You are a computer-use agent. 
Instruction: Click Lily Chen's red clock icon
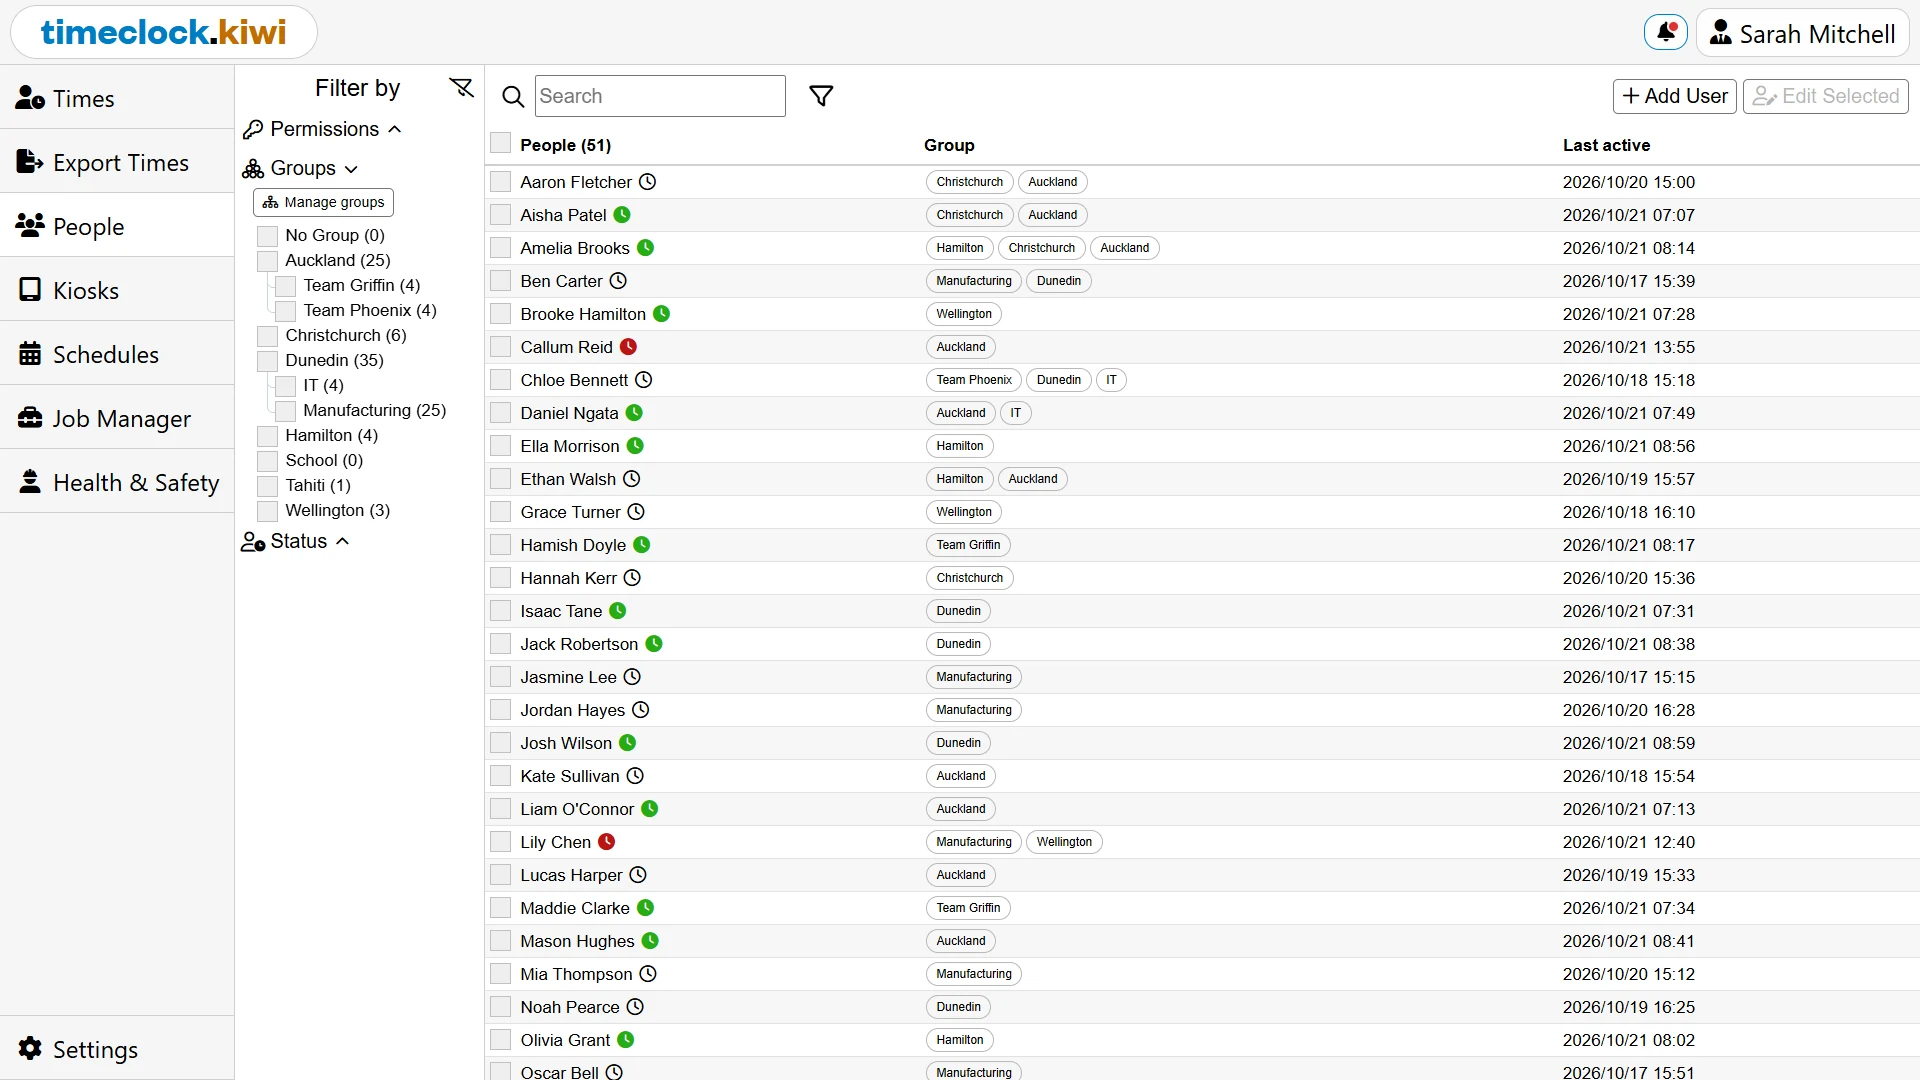click(x=607, y=842)
